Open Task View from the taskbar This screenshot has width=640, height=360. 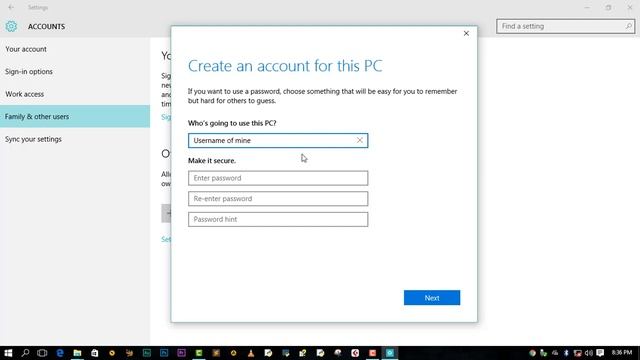point(42,353)
